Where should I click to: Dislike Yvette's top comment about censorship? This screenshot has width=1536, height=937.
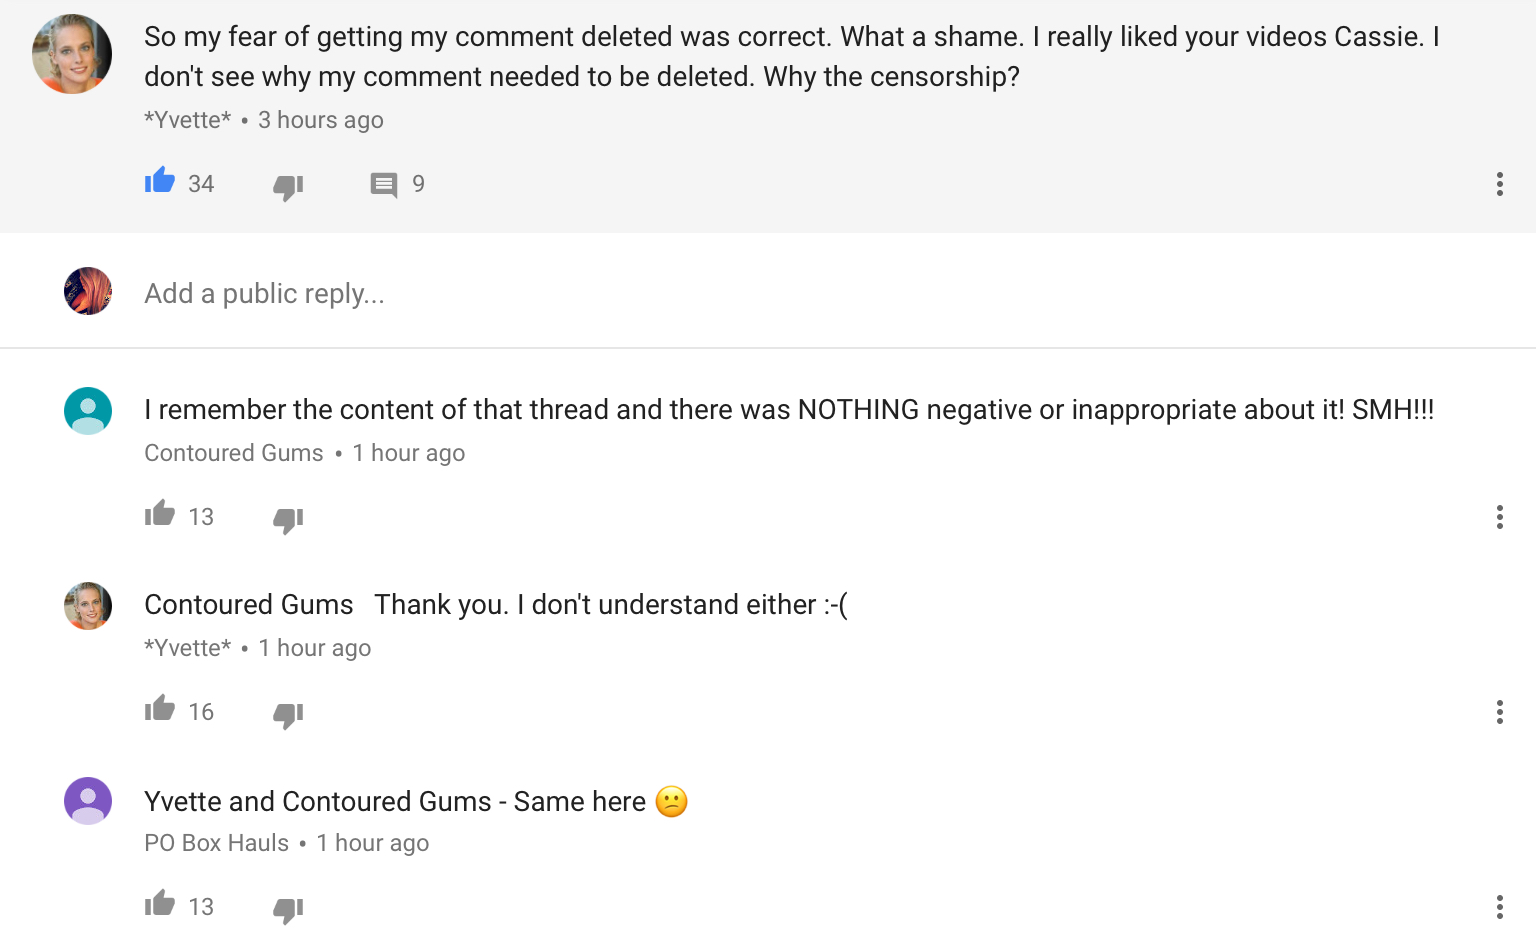coord(288,186)
